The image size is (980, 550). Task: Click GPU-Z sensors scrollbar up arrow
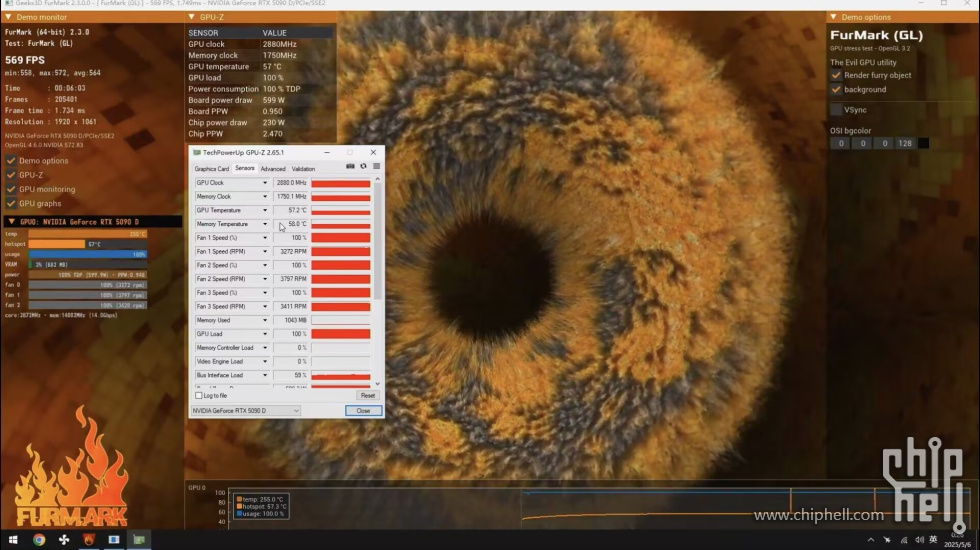(378, 179)
